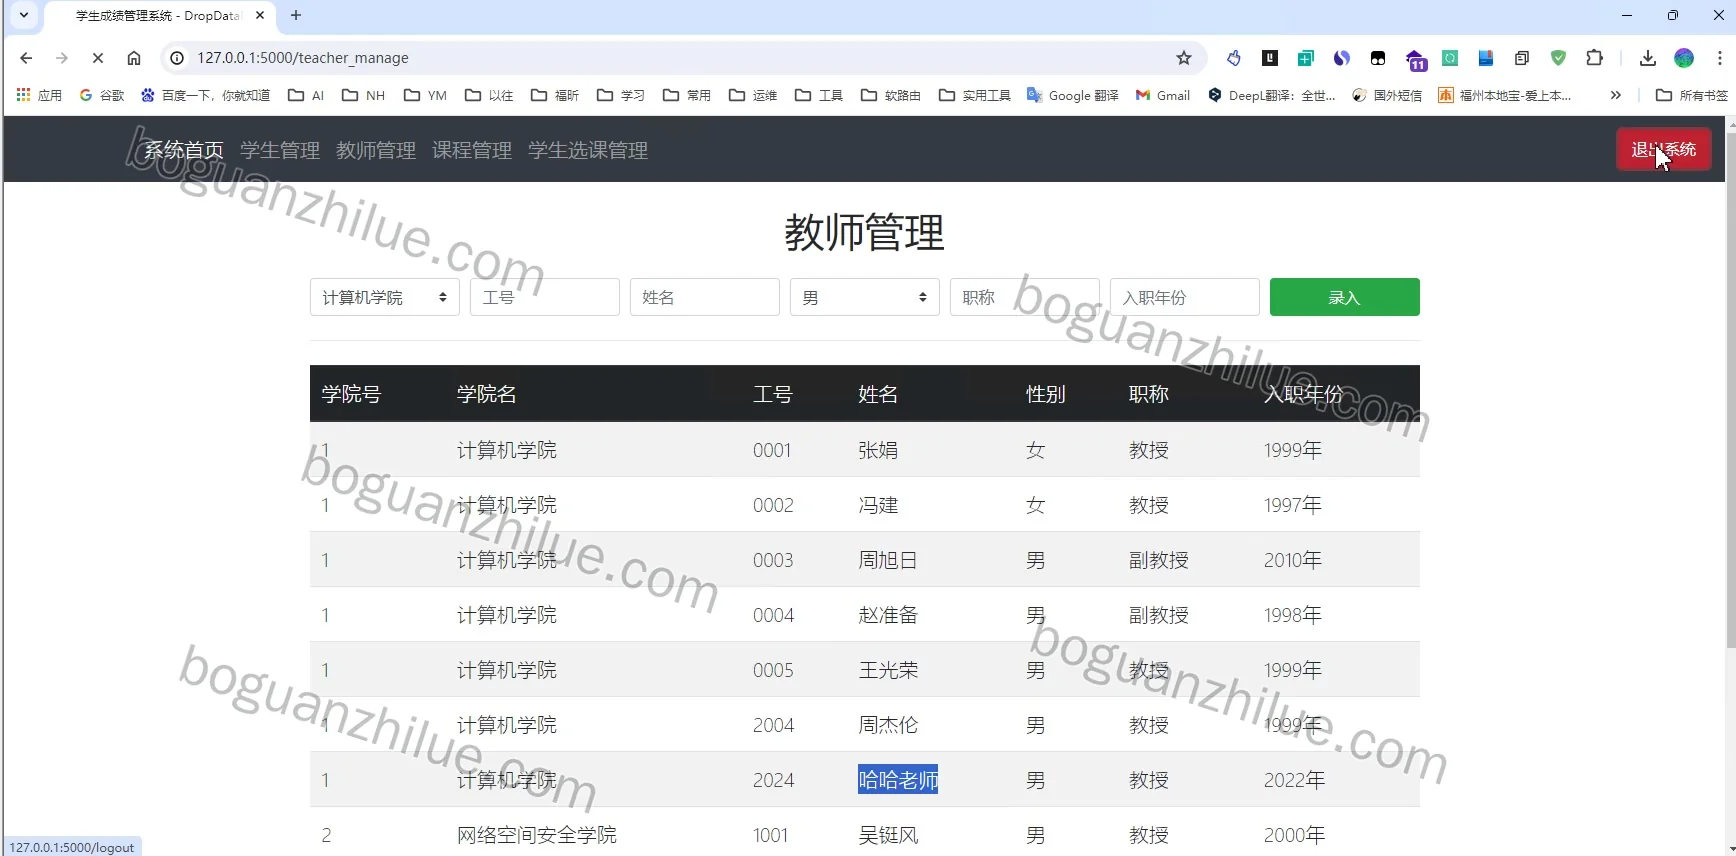The width and height of the screenshot is (1736, 856).
Task: Stop loading the page with the X button
Action: pos(98,58)
